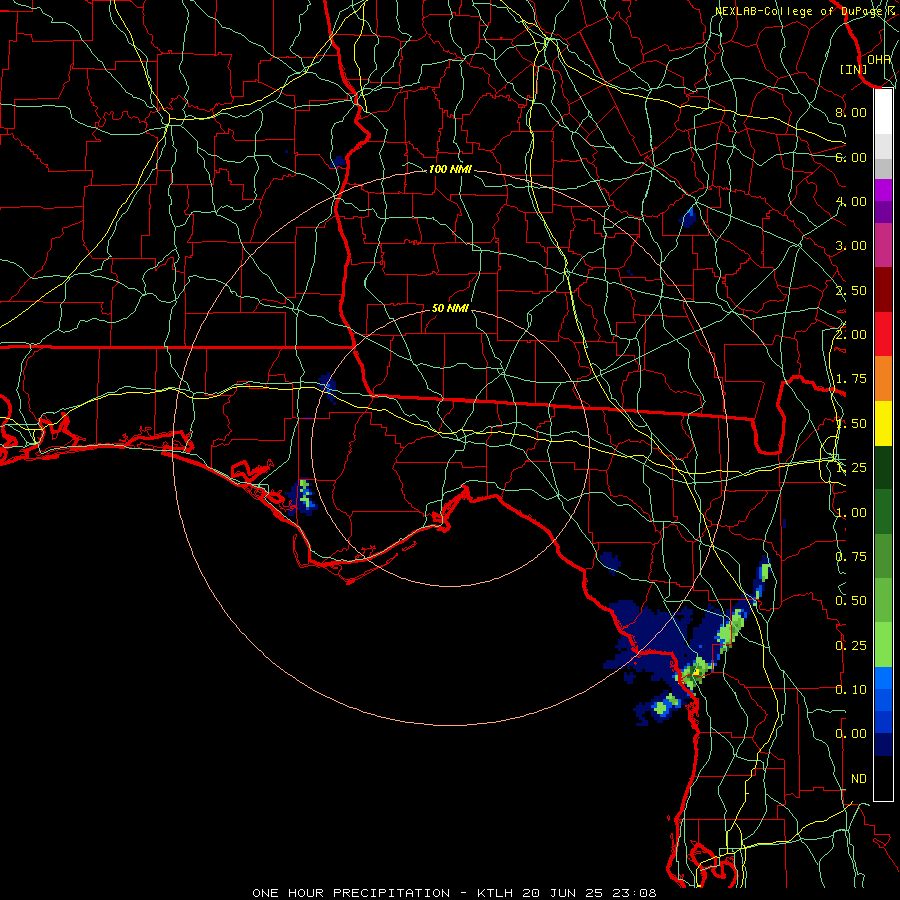Click the 50 NMI range ring label

(x=450, y=308)
